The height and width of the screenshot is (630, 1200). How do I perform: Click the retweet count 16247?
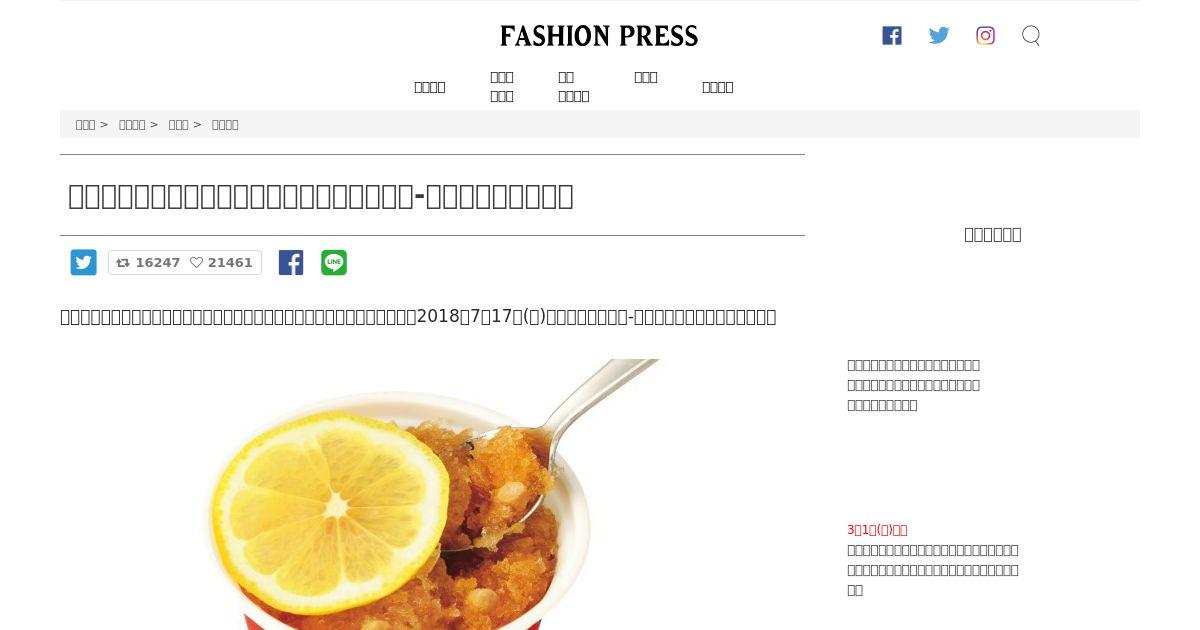point(148,263)
